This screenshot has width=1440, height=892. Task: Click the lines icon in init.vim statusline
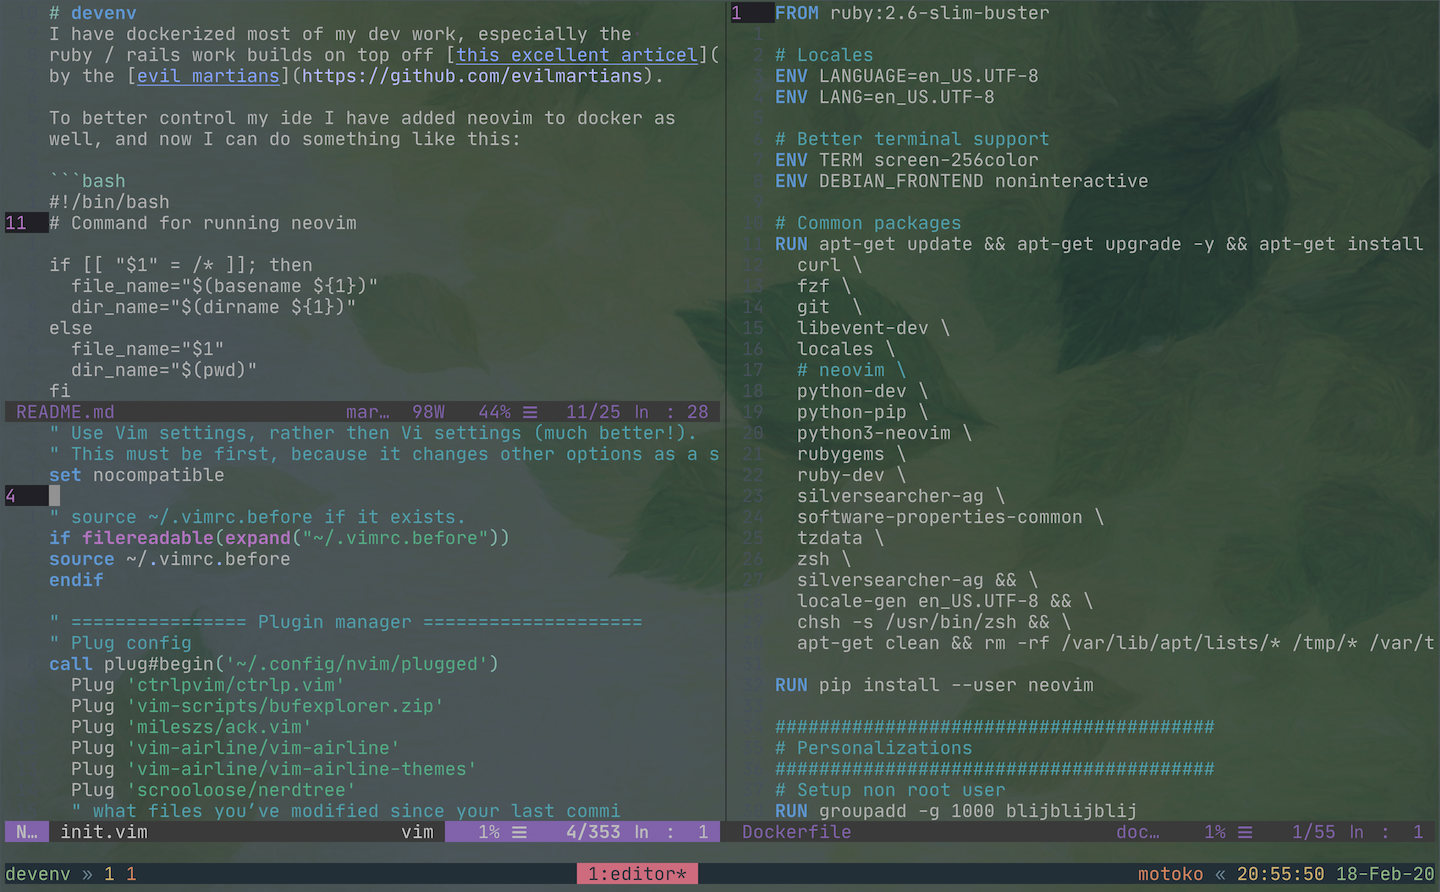point(519,832)
